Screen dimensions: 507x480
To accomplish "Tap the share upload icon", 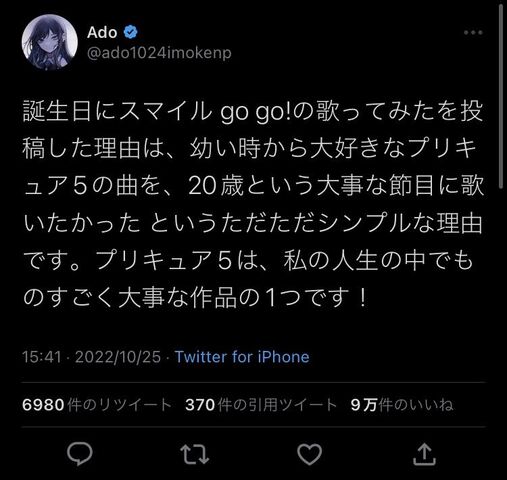I will (424, 454).
